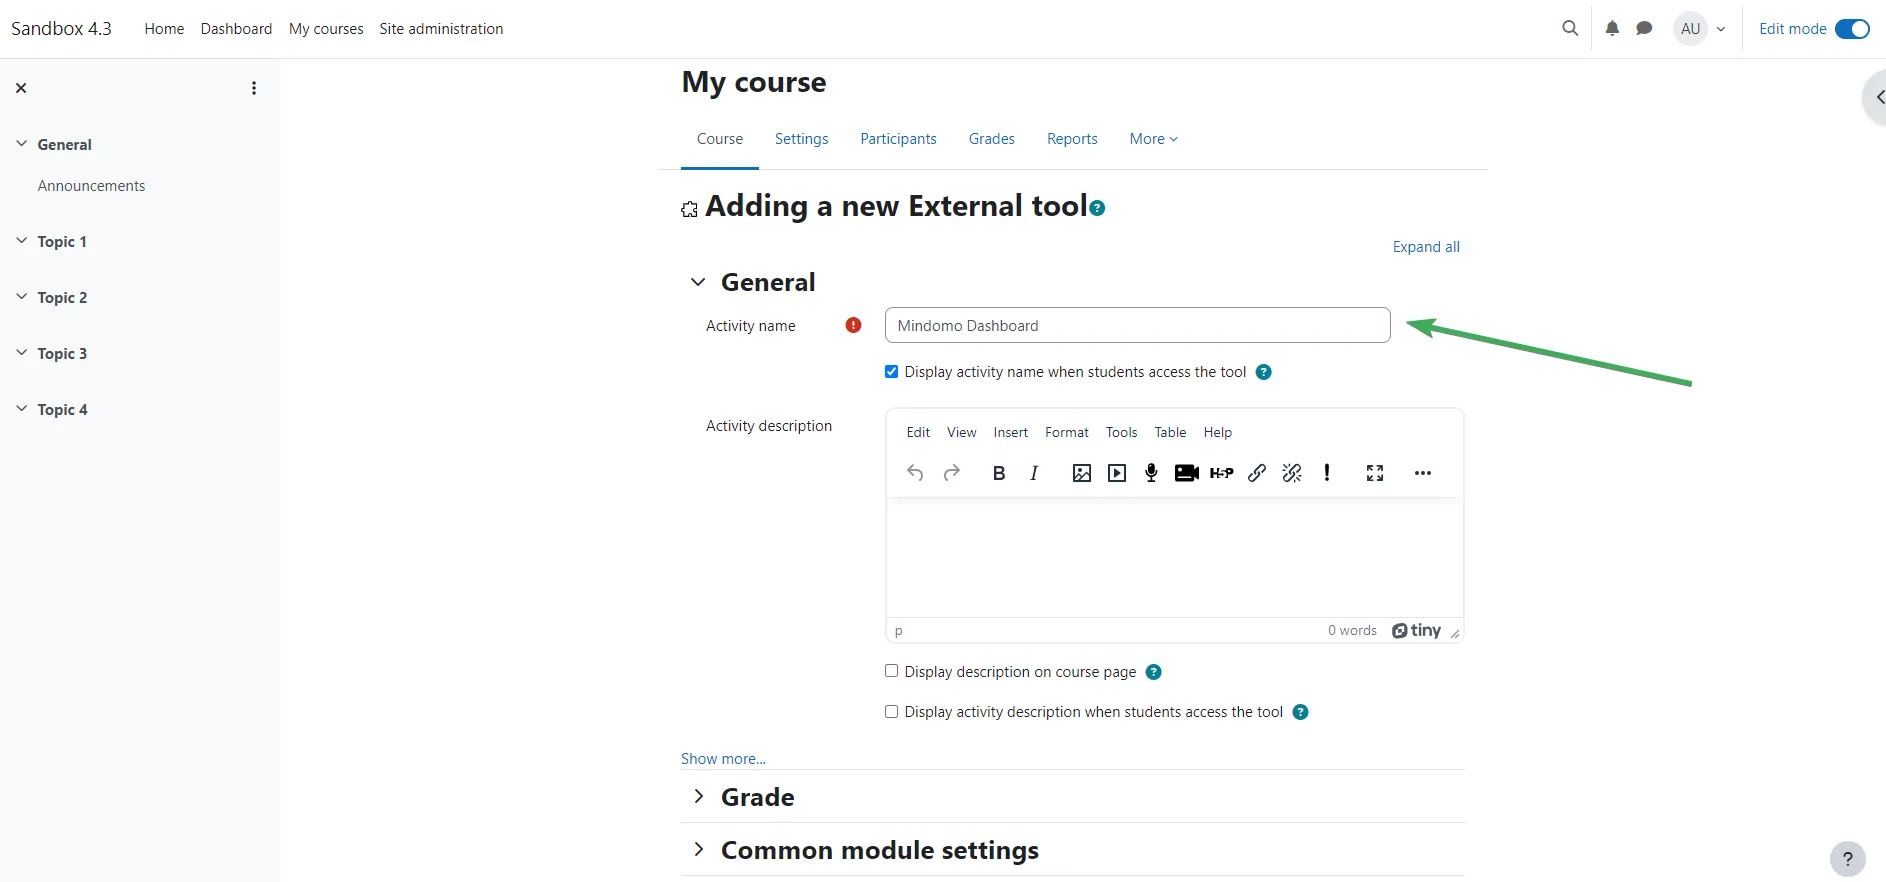Expand the Grade section
This screenshot has width=1886, height=882.
click(699, 797)
